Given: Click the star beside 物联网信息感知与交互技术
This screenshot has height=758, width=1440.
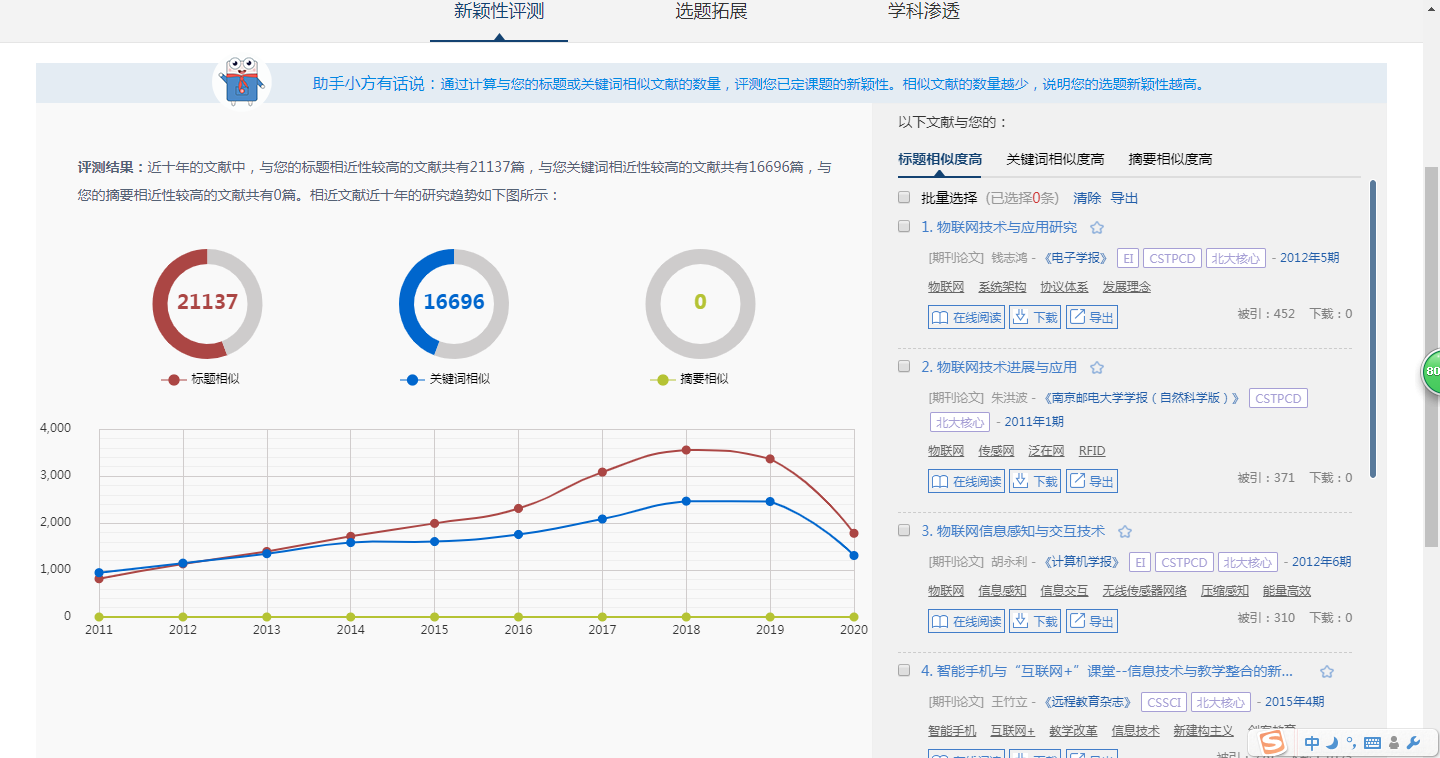Looking at the screenshot, I should [1124, 532].
